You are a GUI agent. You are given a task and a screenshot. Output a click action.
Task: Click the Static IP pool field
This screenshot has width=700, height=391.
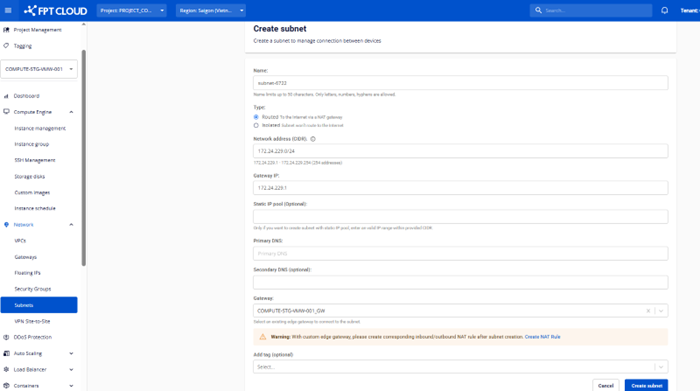pyautogui.click(x=460, y=217)
